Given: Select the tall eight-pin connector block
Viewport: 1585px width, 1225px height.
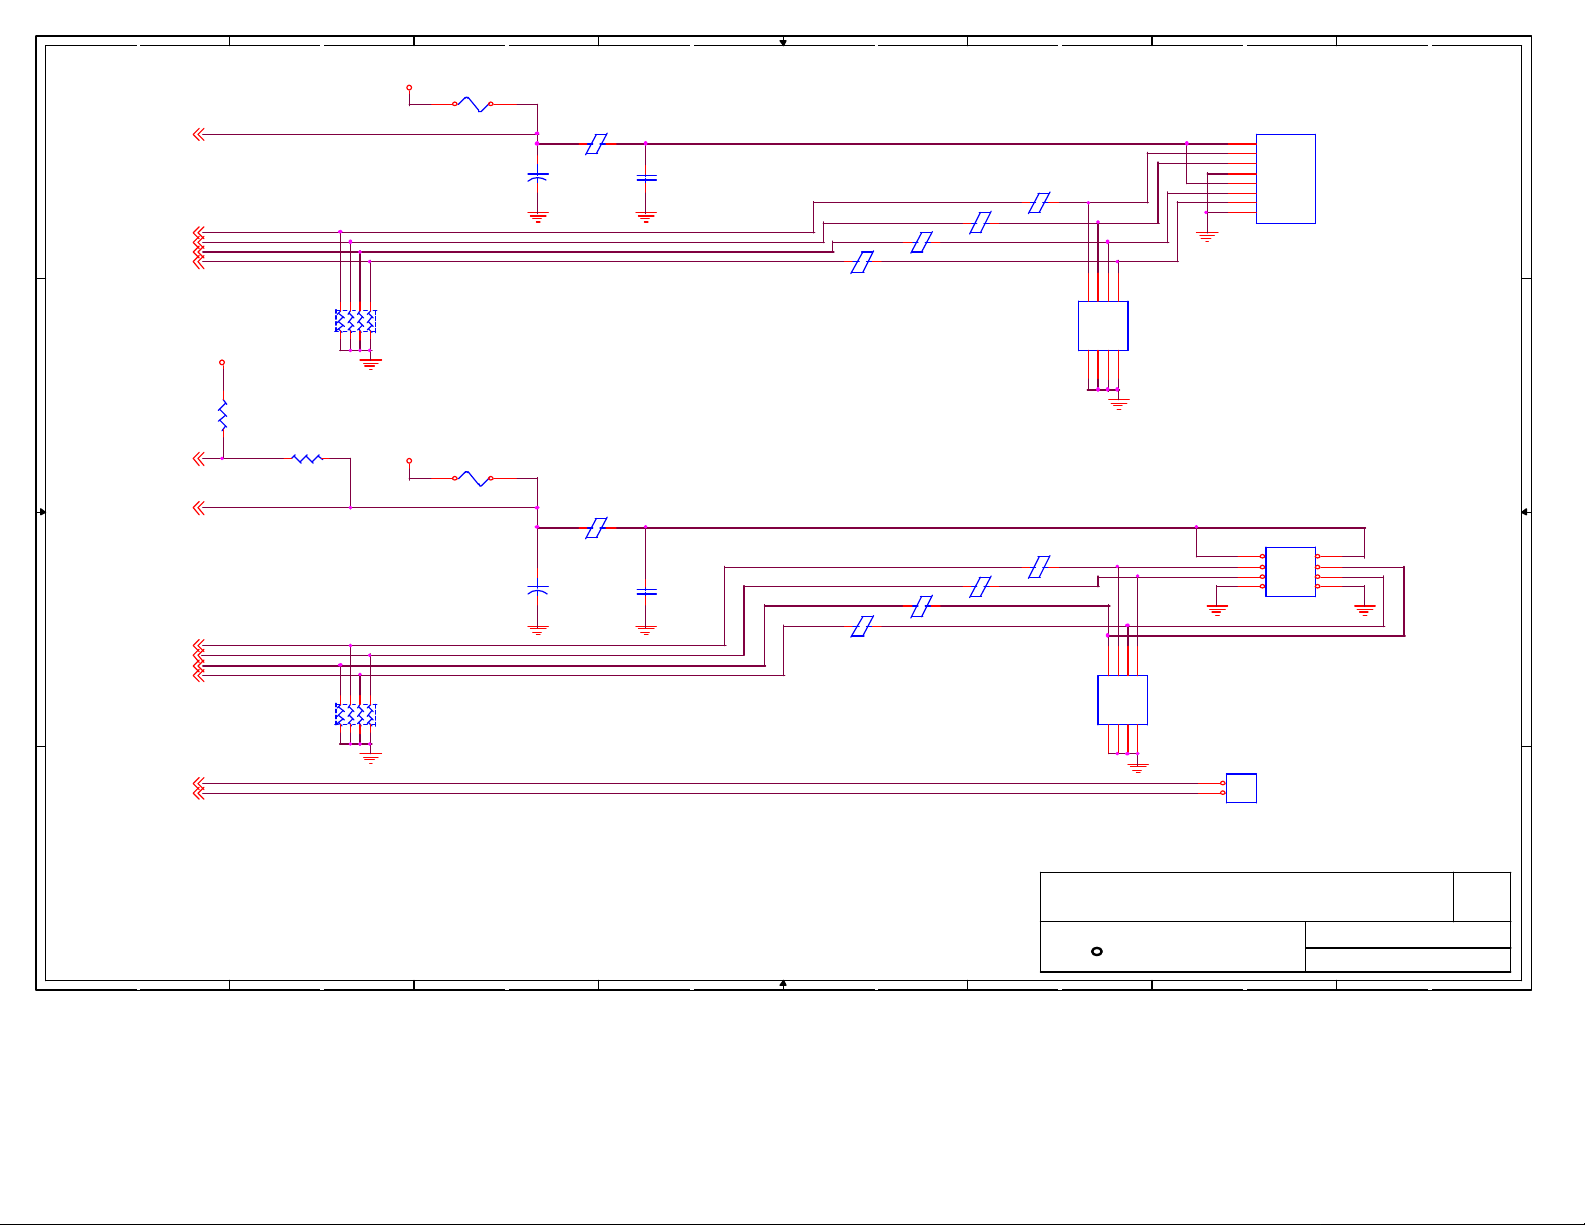Looking at the screenshot, I should (1286, 179).
